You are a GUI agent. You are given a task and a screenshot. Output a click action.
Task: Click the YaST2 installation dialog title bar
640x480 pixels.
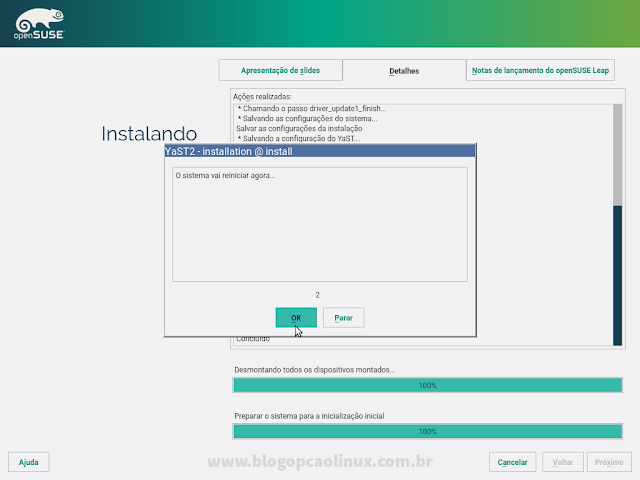[x=320, y=151]
